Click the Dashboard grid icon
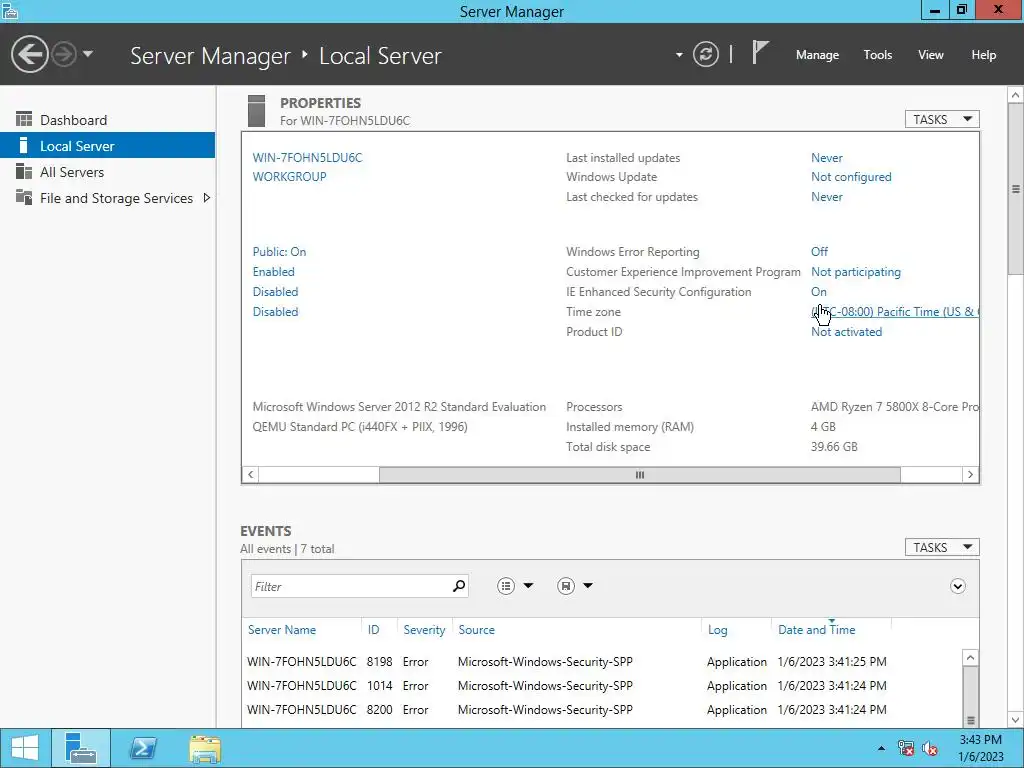1024x768 pixels. point(24,119)
